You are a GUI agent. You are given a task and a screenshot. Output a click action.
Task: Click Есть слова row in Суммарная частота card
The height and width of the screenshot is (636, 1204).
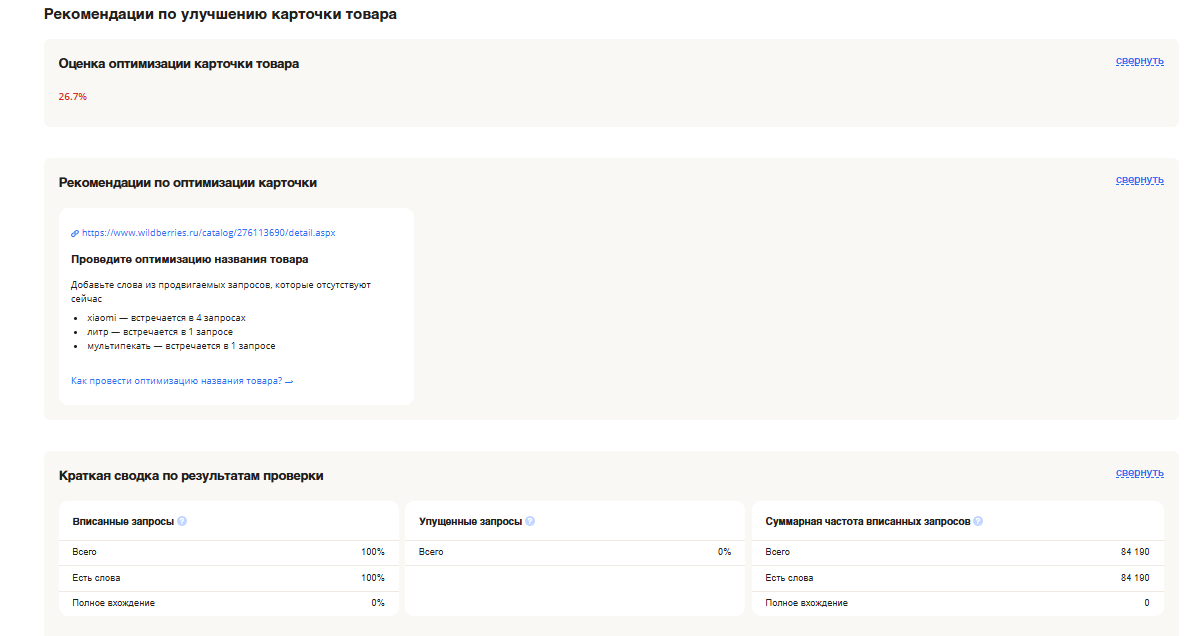click(x=789, y=578)
